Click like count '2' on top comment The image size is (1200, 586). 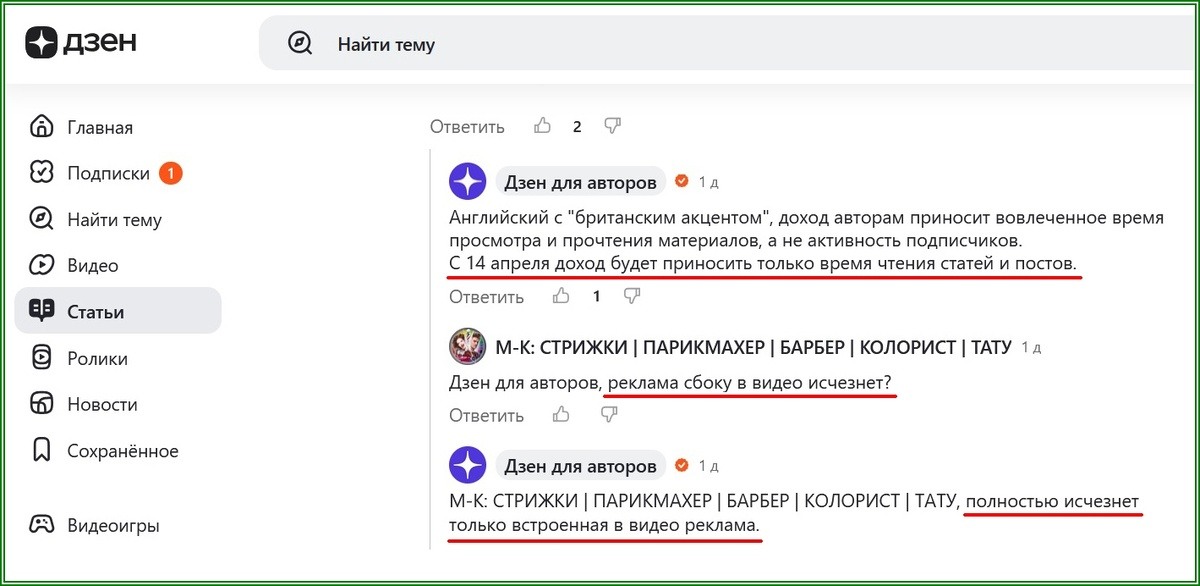pyautogui.click(x=577, y=127)
